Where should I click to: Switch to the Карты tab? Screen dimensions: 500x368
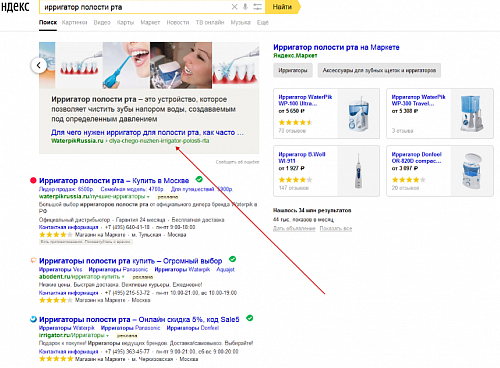coord(125,22)
